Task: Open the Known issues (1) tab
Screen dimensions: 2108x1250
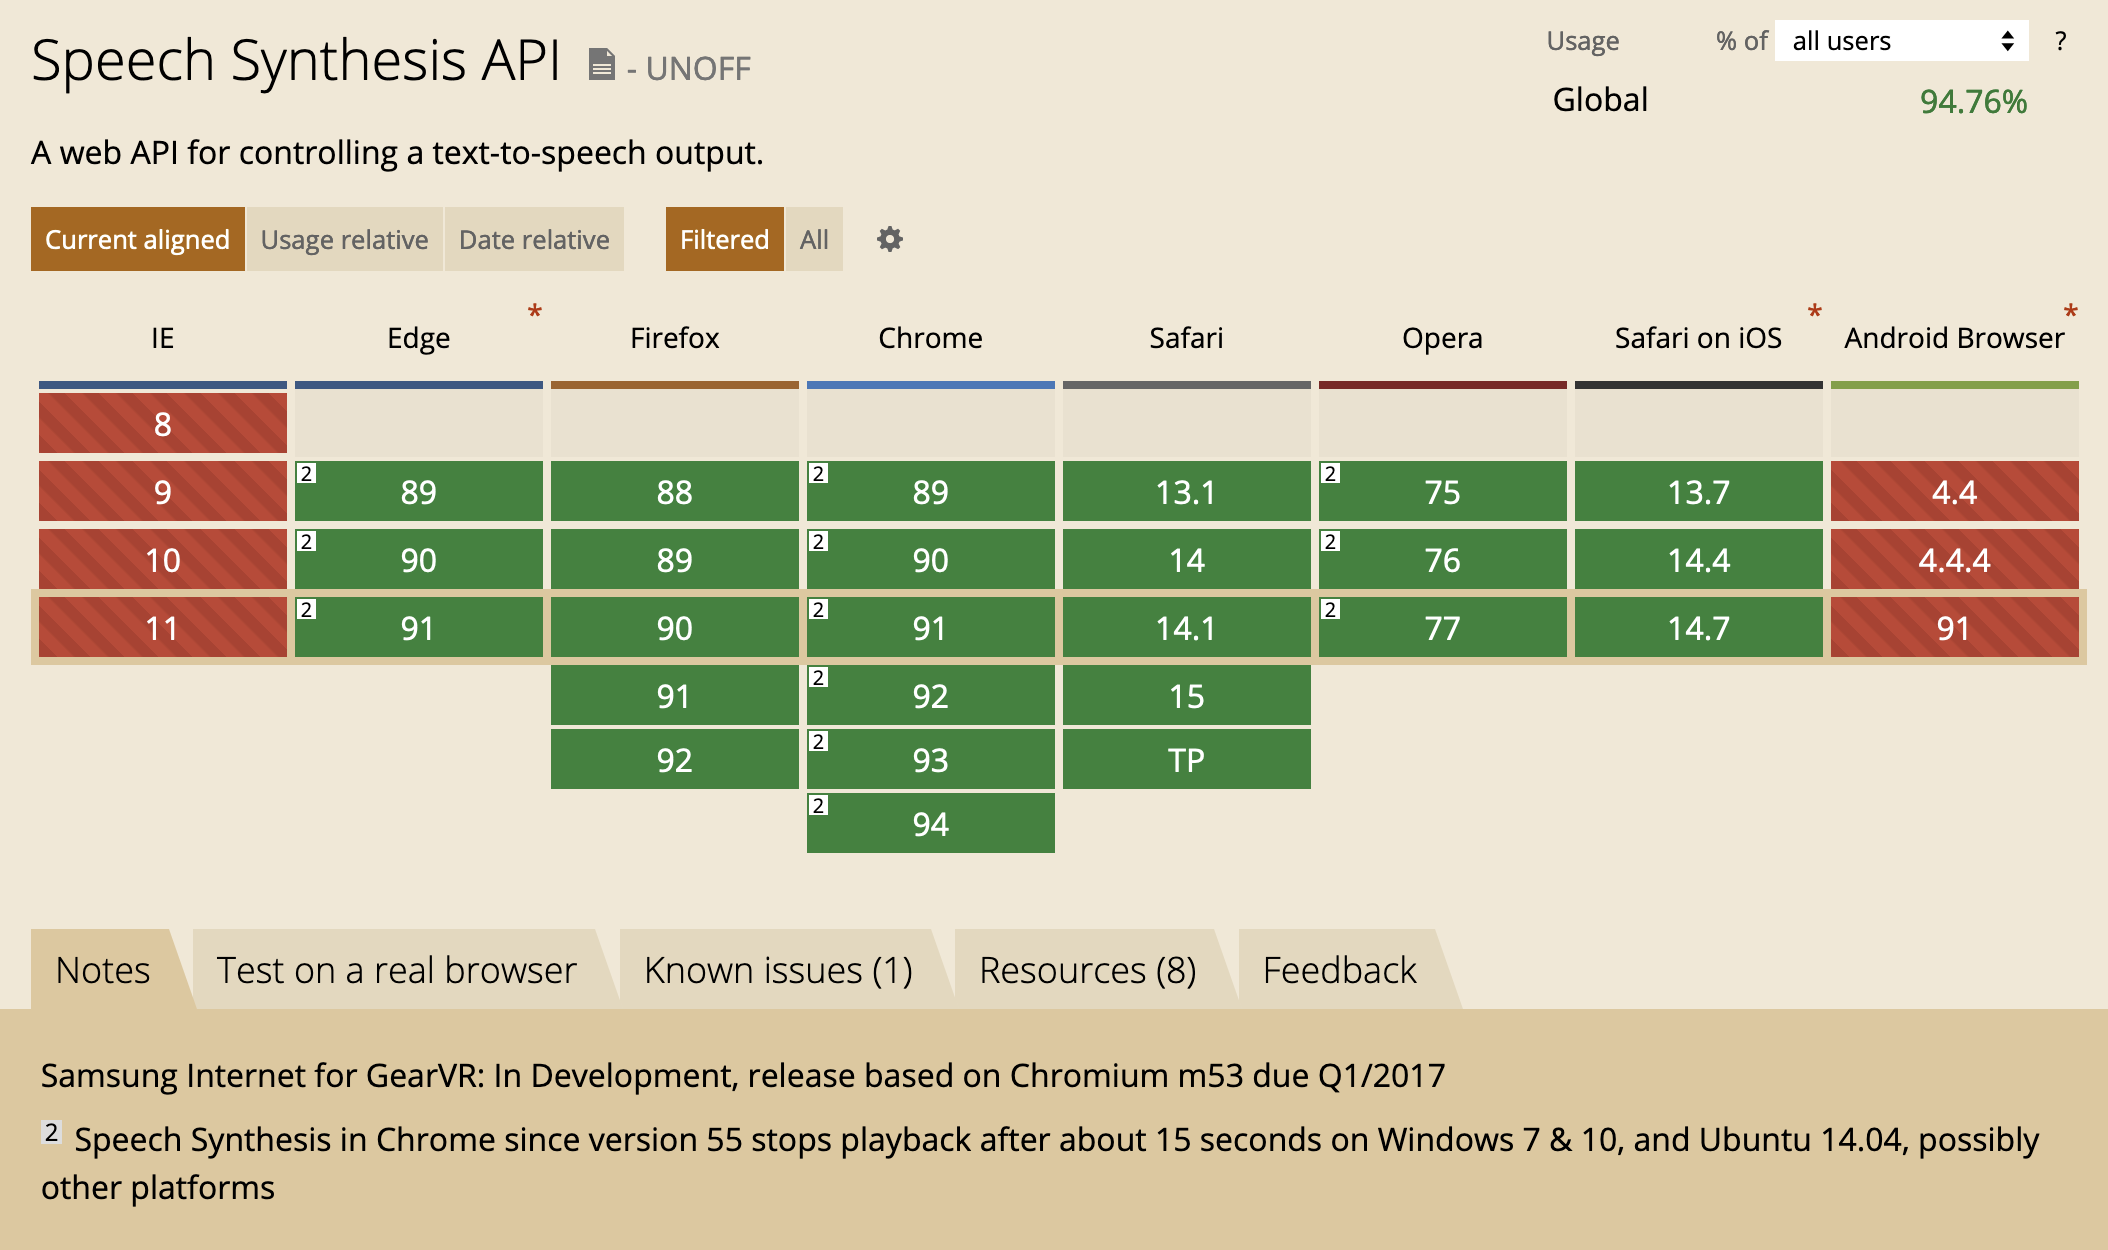Action: (x=778, y=970)
